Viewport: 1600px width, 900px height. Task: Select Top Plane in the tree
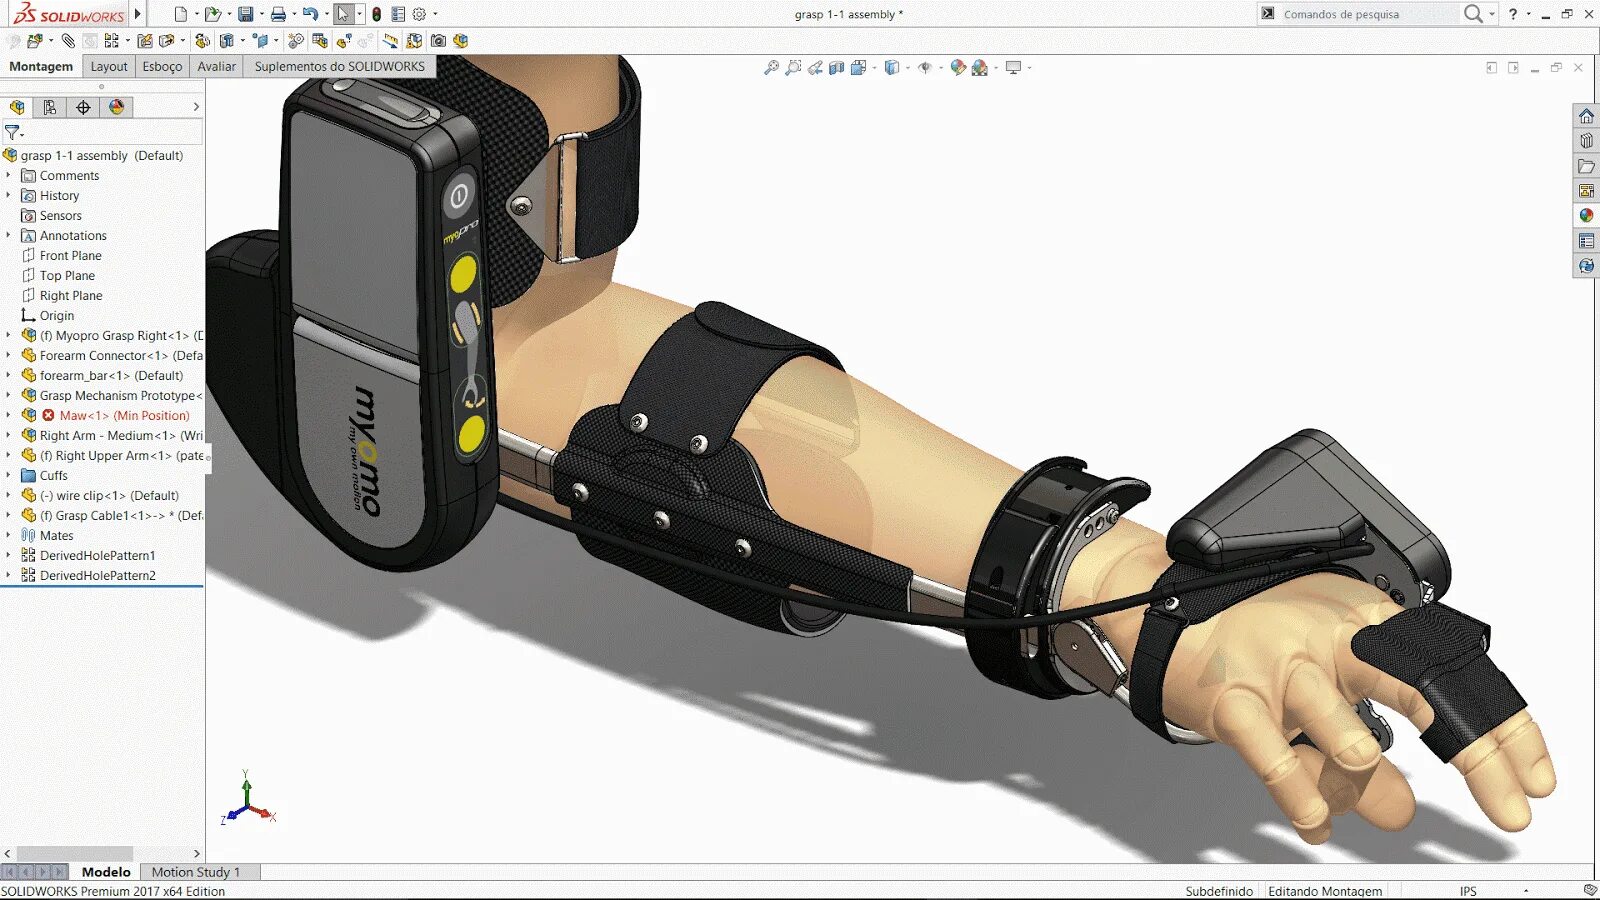[67, 275]
